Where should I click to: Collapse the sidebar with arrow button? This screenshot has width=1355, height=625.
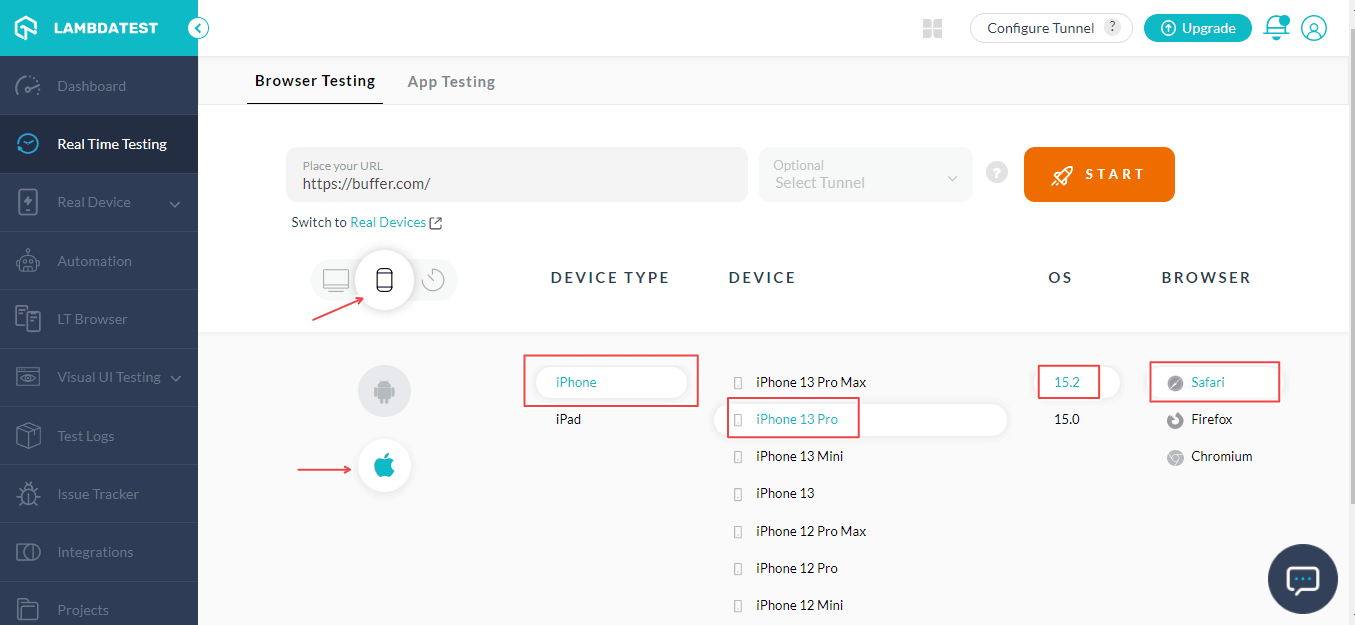tap(199, 28)
